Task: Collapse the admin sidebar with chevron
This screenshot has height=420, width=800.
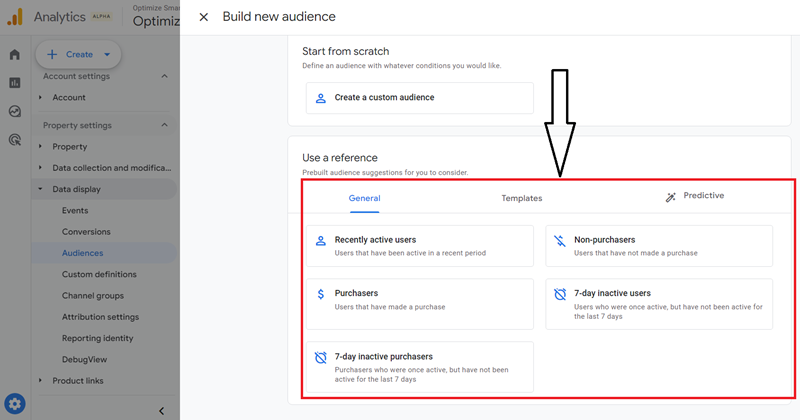Action: pyautogui.click(x=161, y=411)
